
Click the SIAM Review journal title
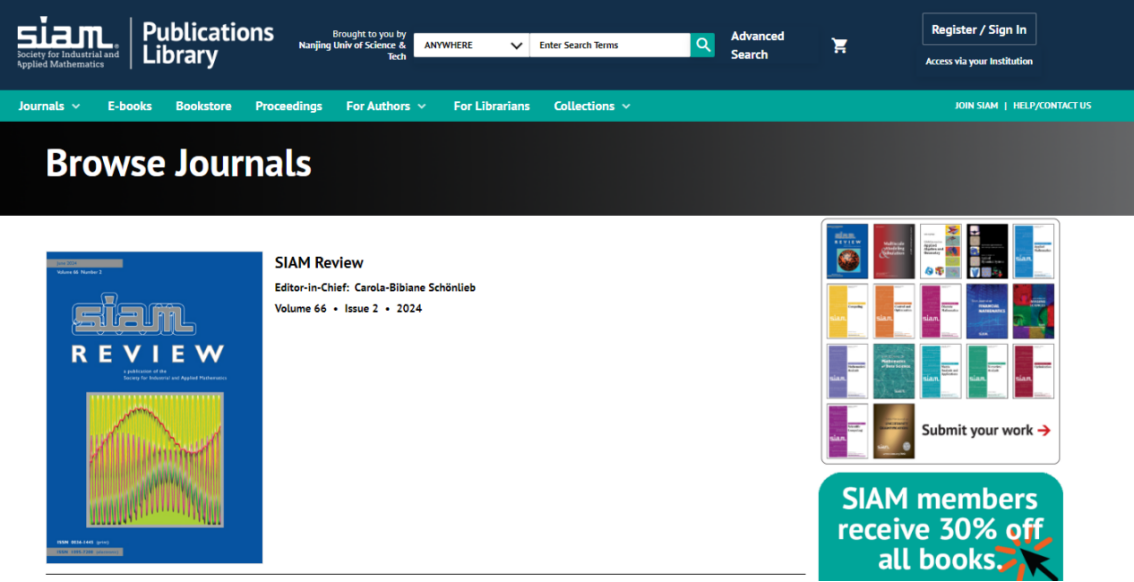pos(319,262)
